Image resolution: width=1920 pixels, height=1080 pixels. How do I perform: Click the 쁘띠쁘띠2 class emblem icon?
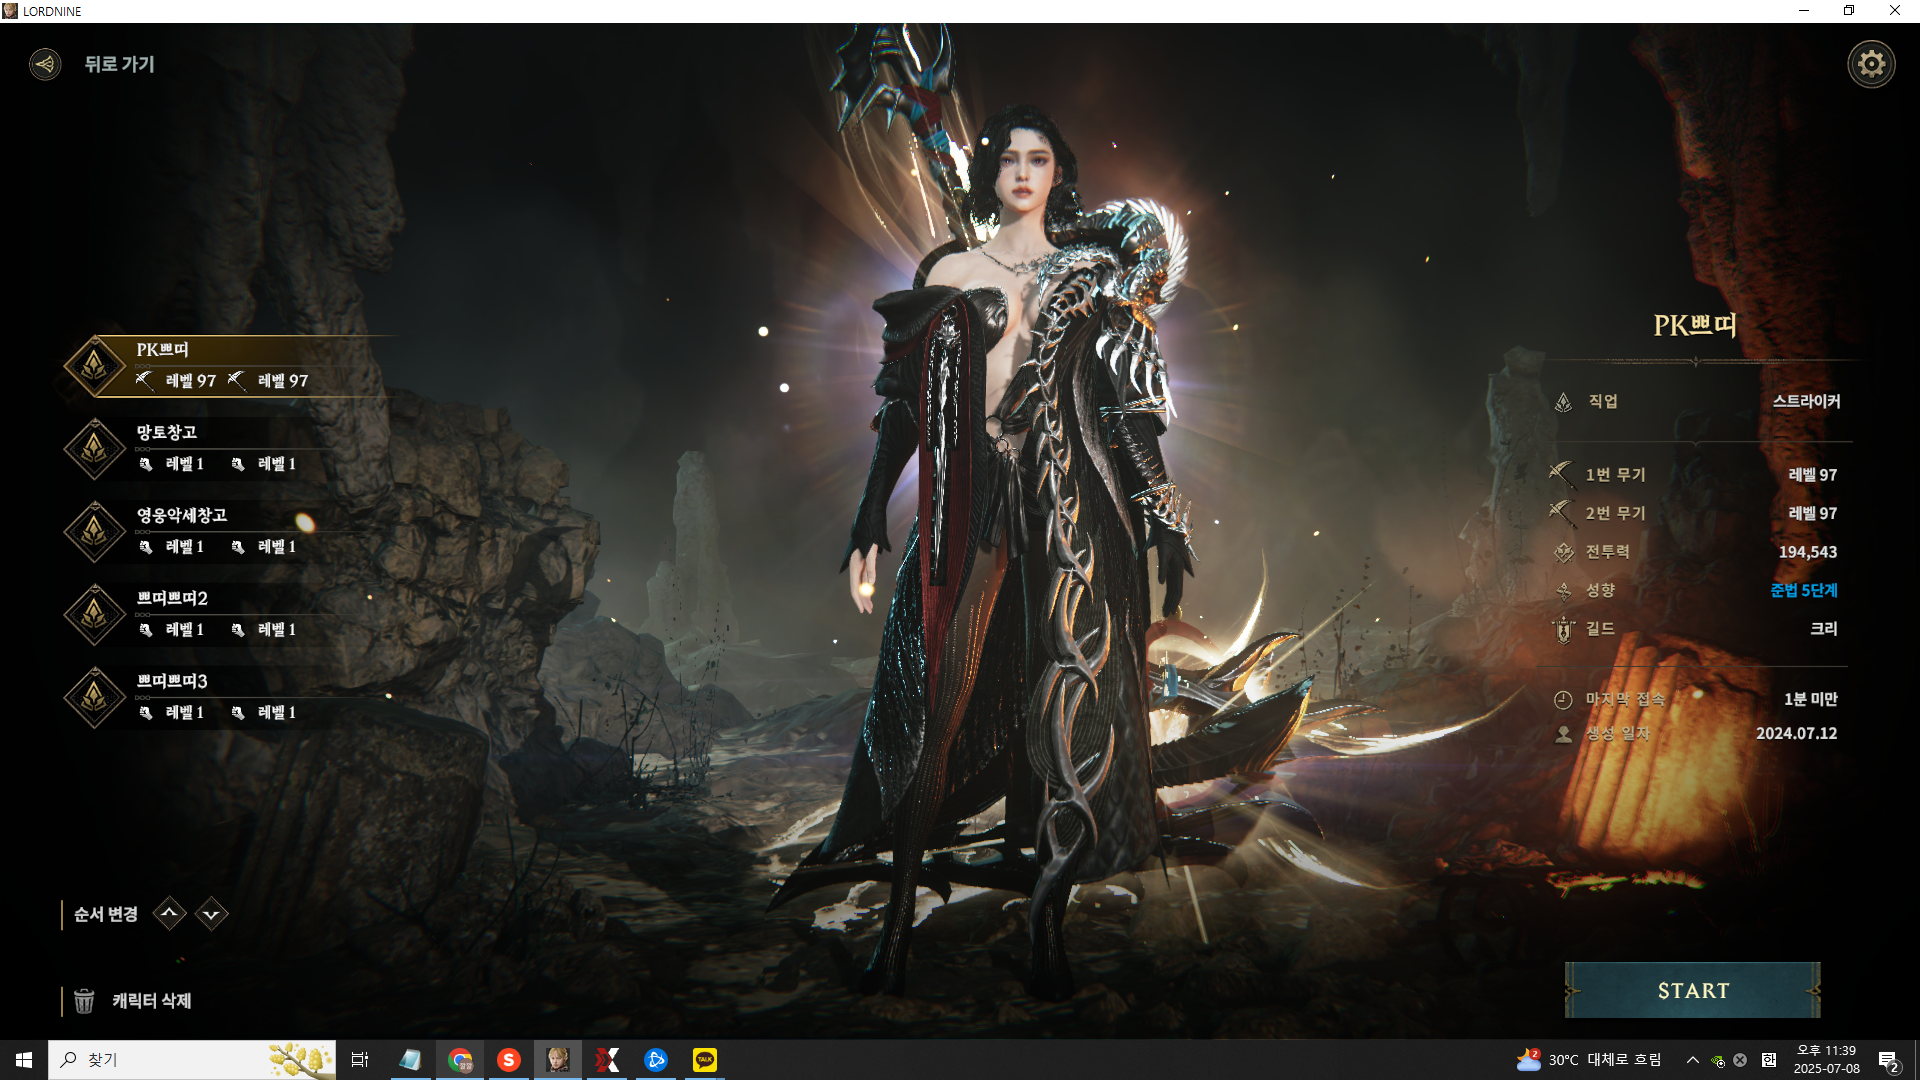pyautogui.click(x=94, y=615)
